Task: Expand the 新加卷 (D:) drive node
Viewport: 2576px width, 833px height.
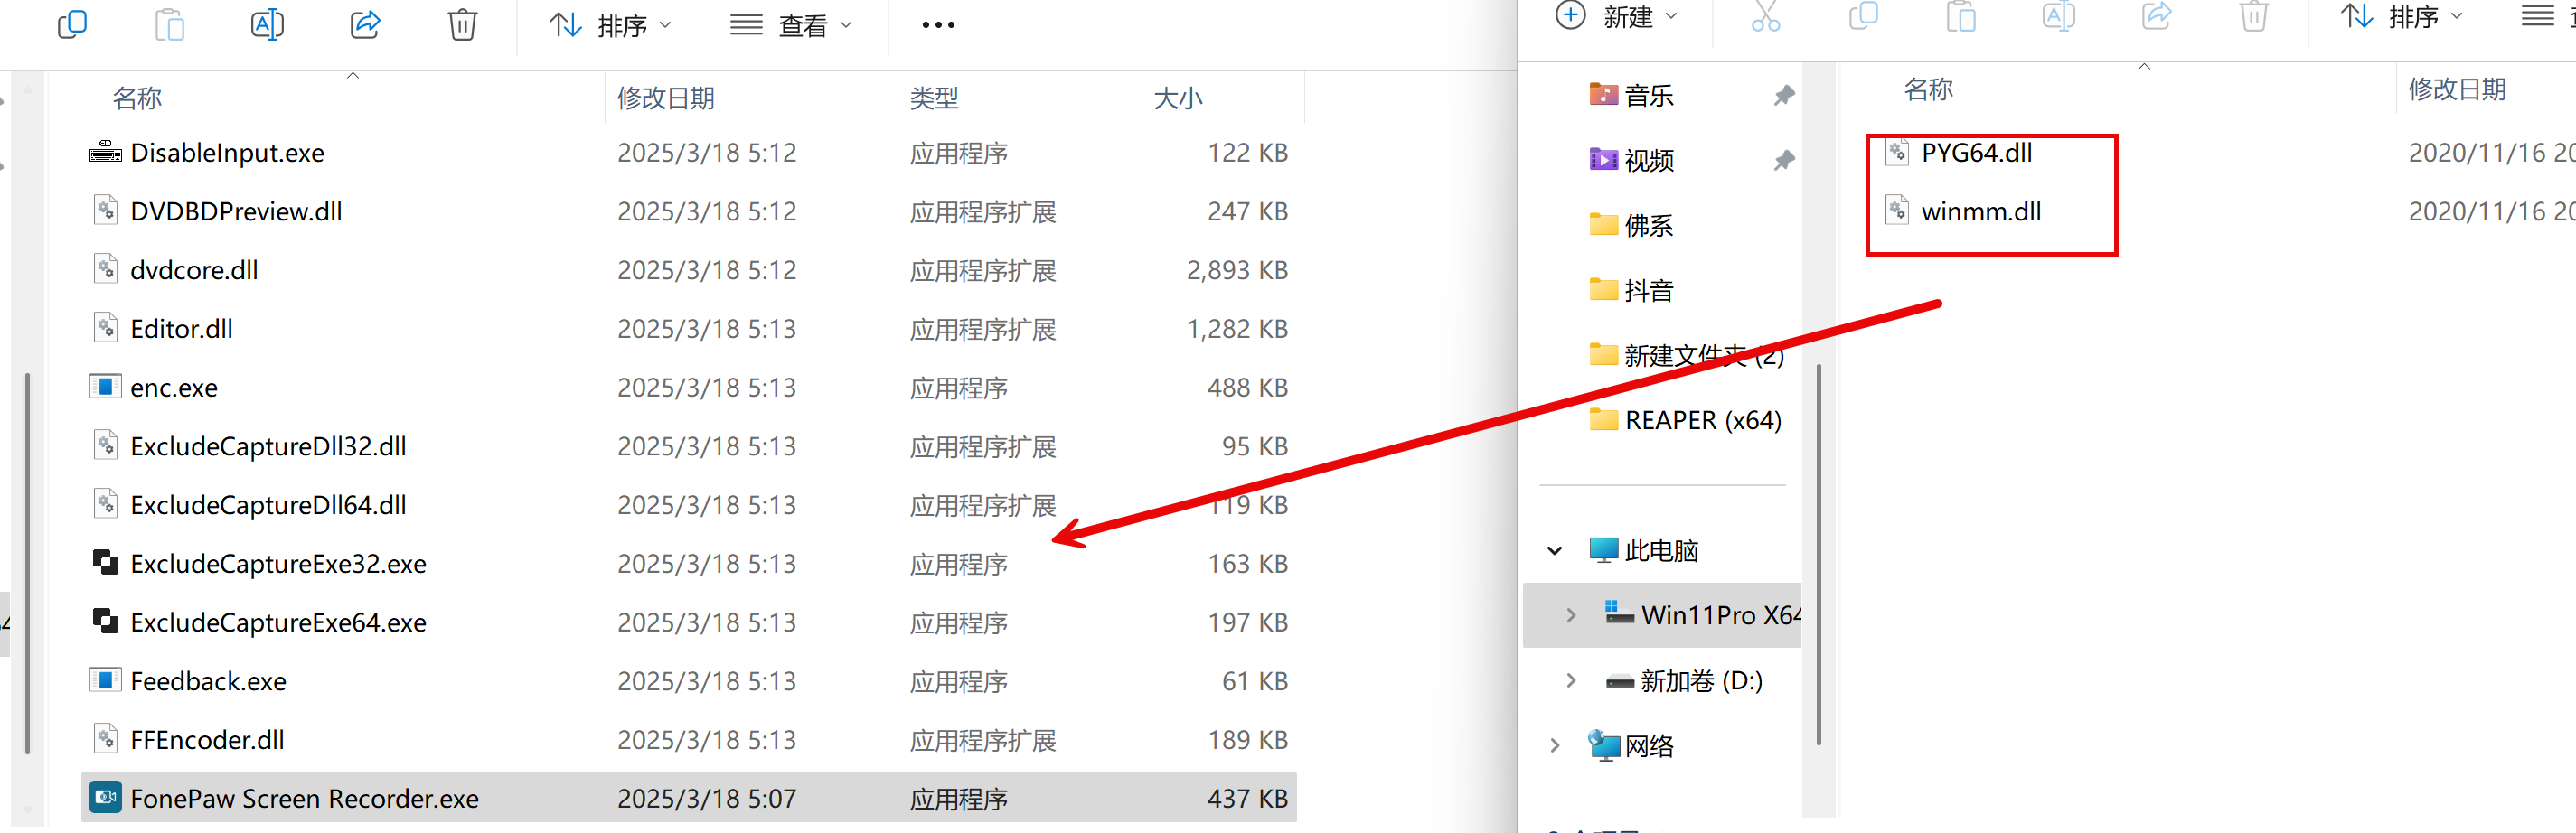Action: click(x=1570, y=681)
